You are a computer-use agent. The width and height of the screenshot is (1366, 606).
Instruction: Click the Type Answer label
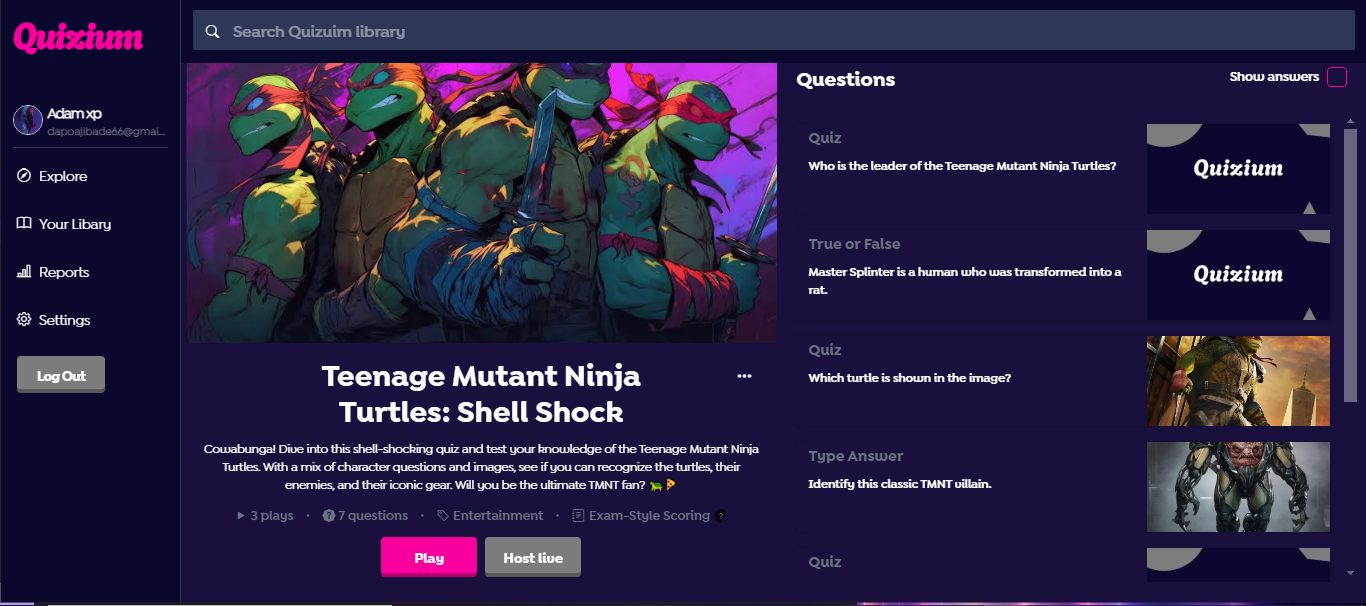856,456
